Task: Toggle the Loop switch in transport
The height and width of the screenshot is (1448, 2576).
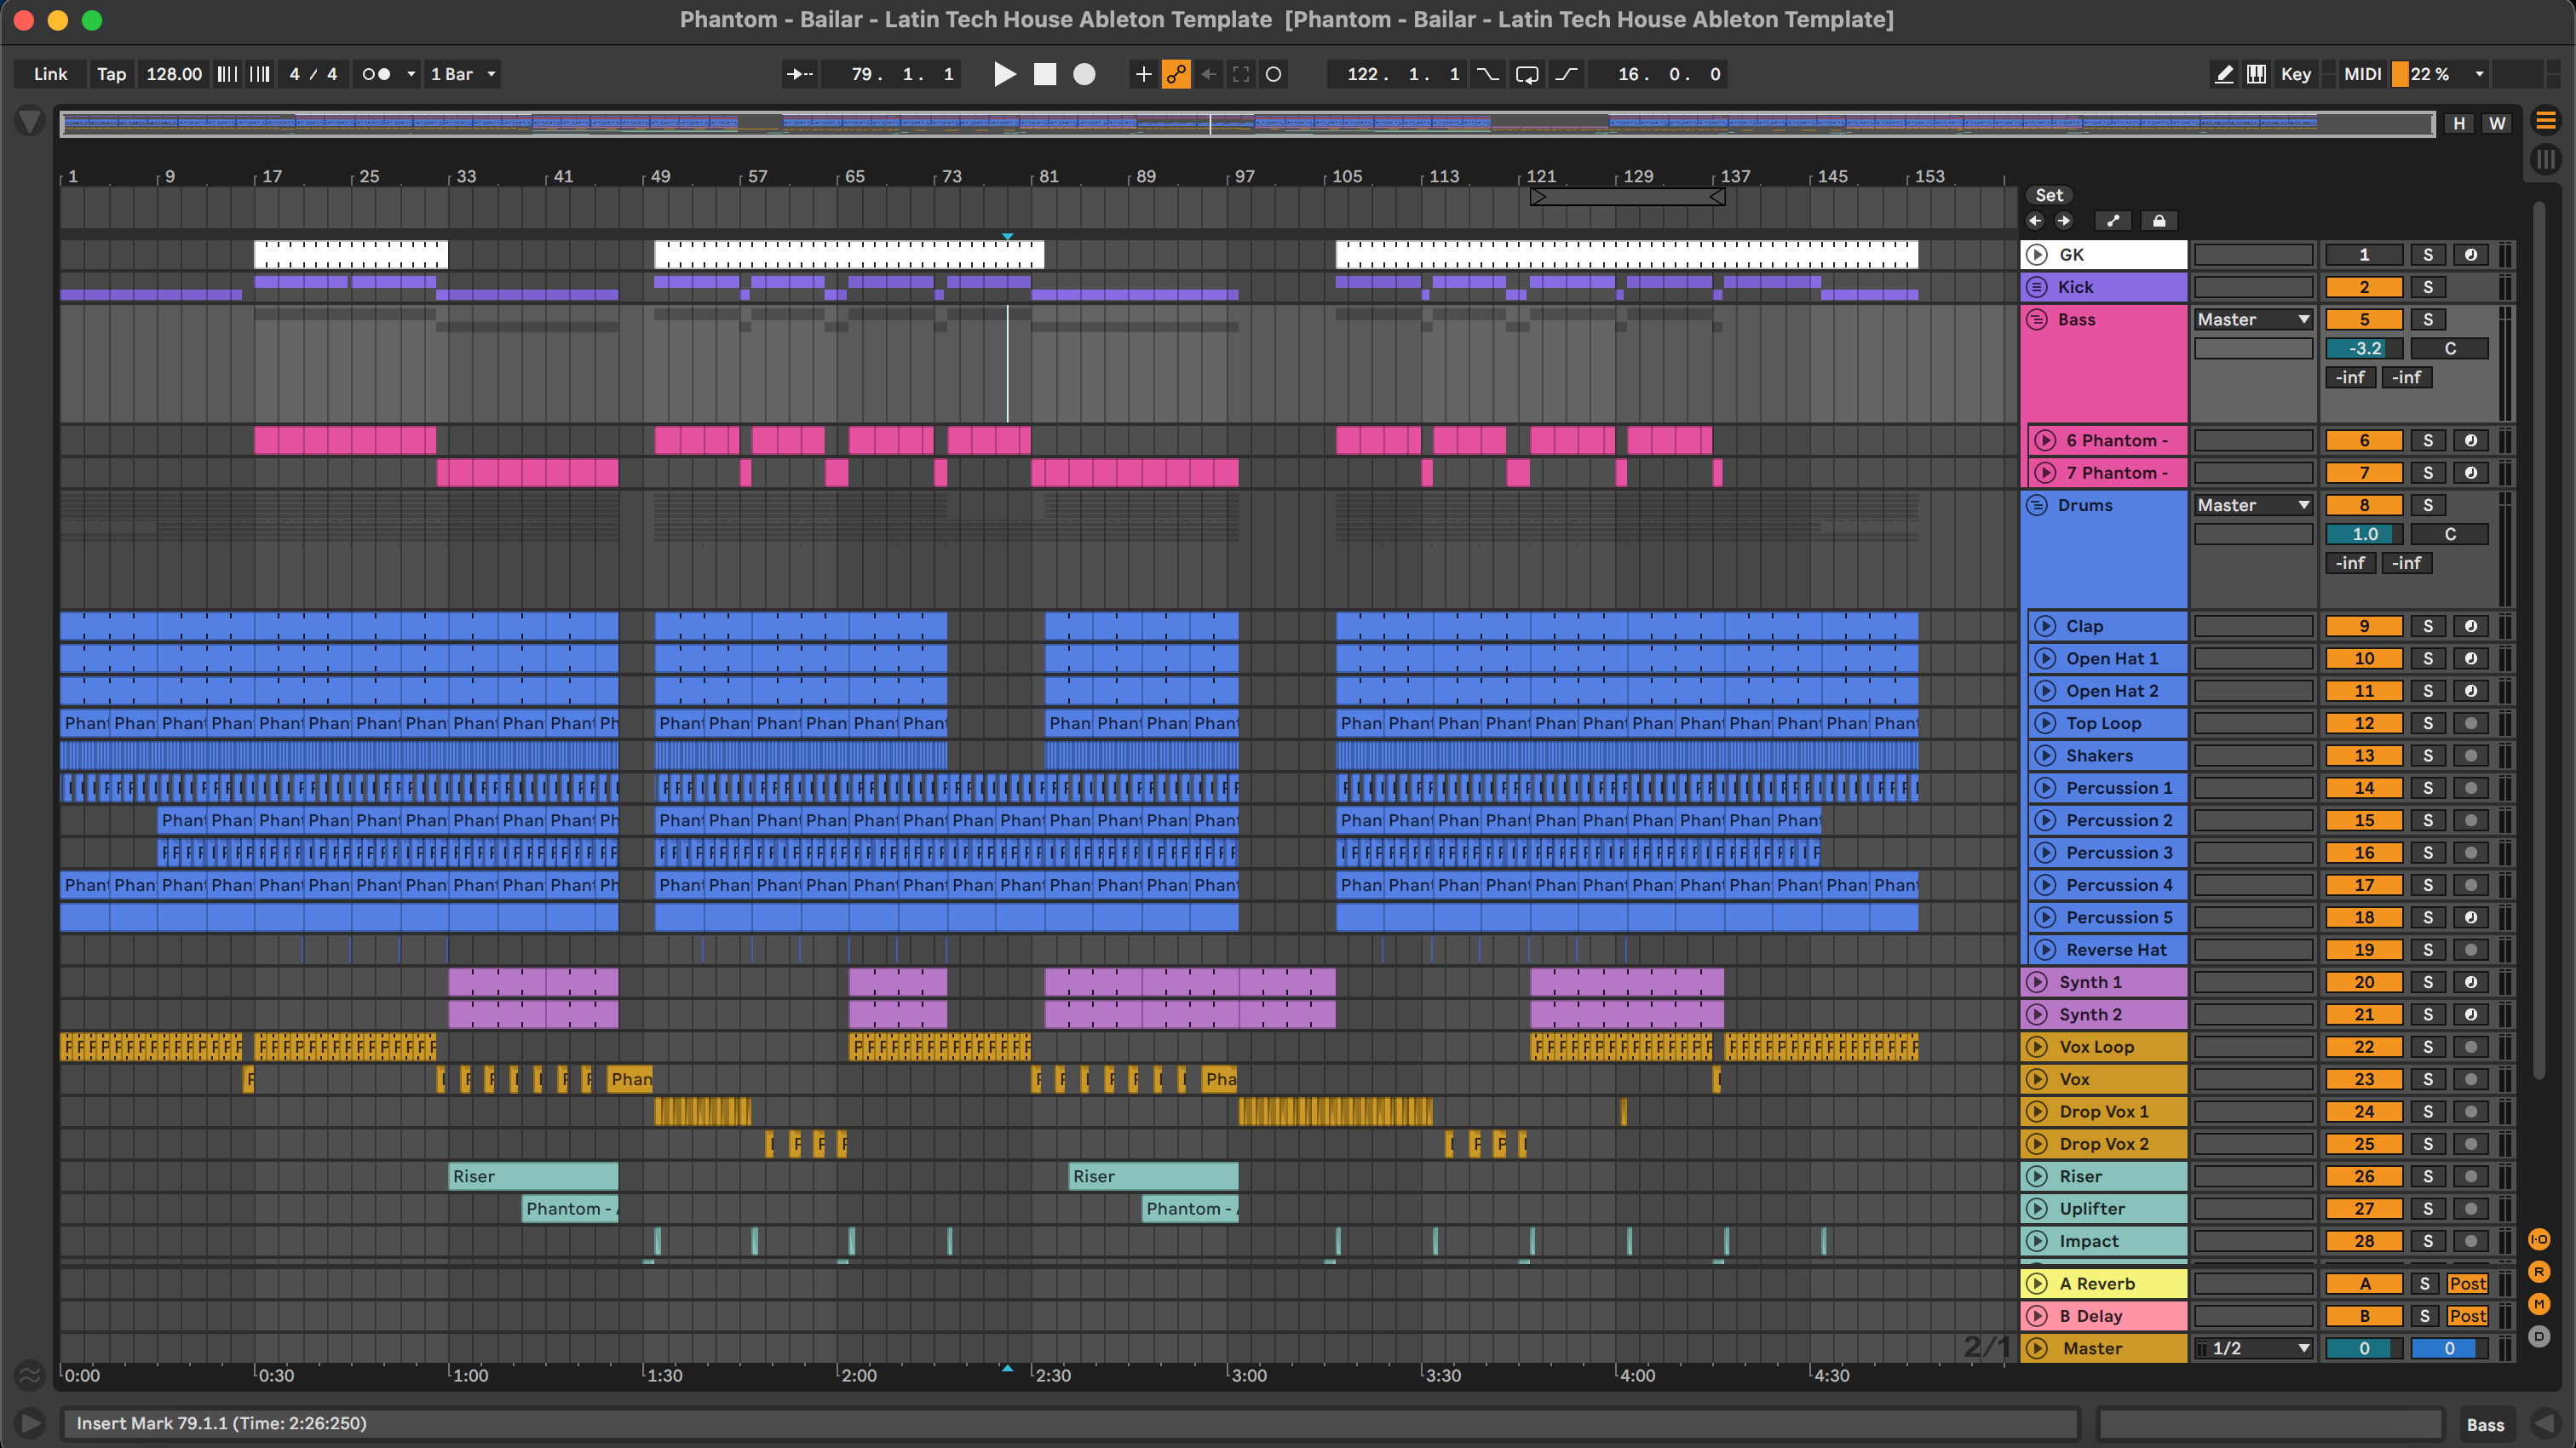Action: point(1527,74)
